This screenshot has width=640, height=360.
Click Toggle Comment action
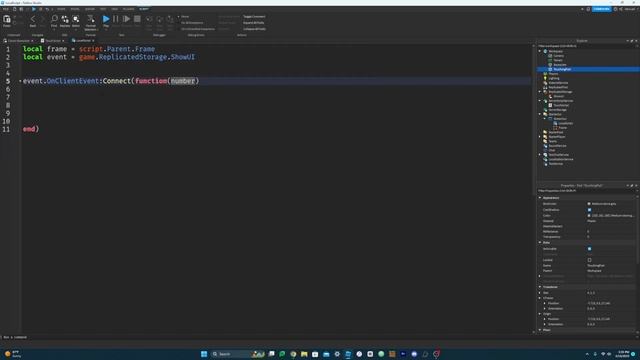pyautogui.click(x=254, y=17)
